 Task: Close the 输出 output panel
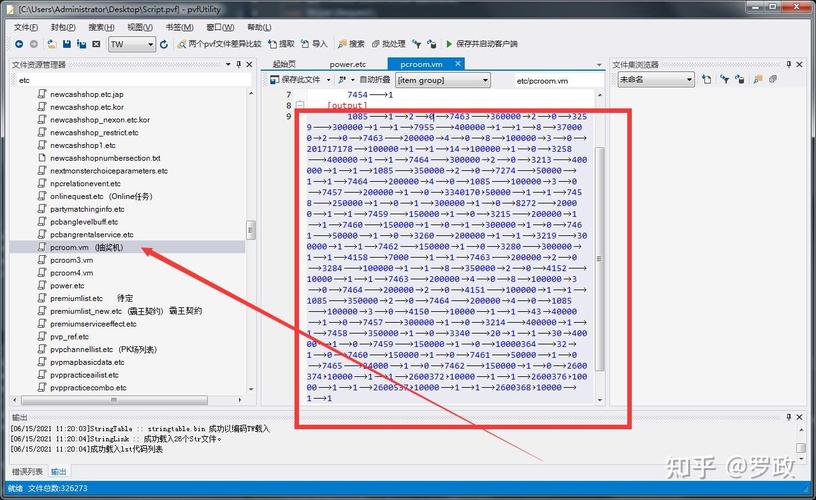tap(799, 417)
